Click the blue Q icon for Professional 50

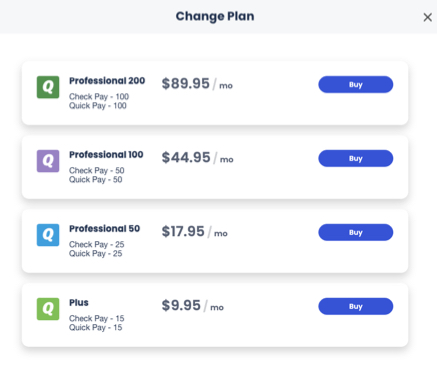click(48, 235)
